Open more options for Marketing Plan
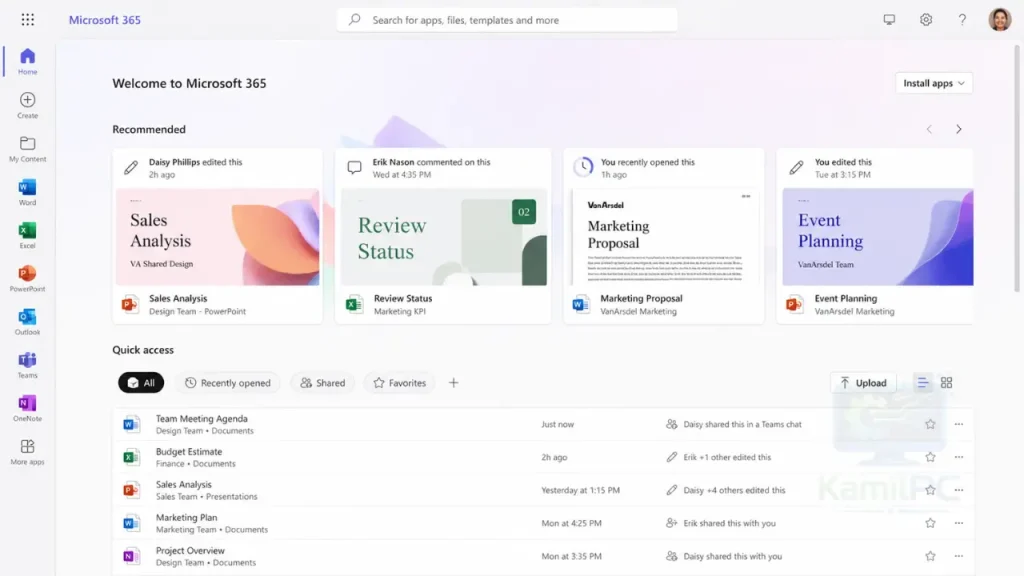Image resolution: width=1024 pixels, height=576 pixels. tap(959, 523)
